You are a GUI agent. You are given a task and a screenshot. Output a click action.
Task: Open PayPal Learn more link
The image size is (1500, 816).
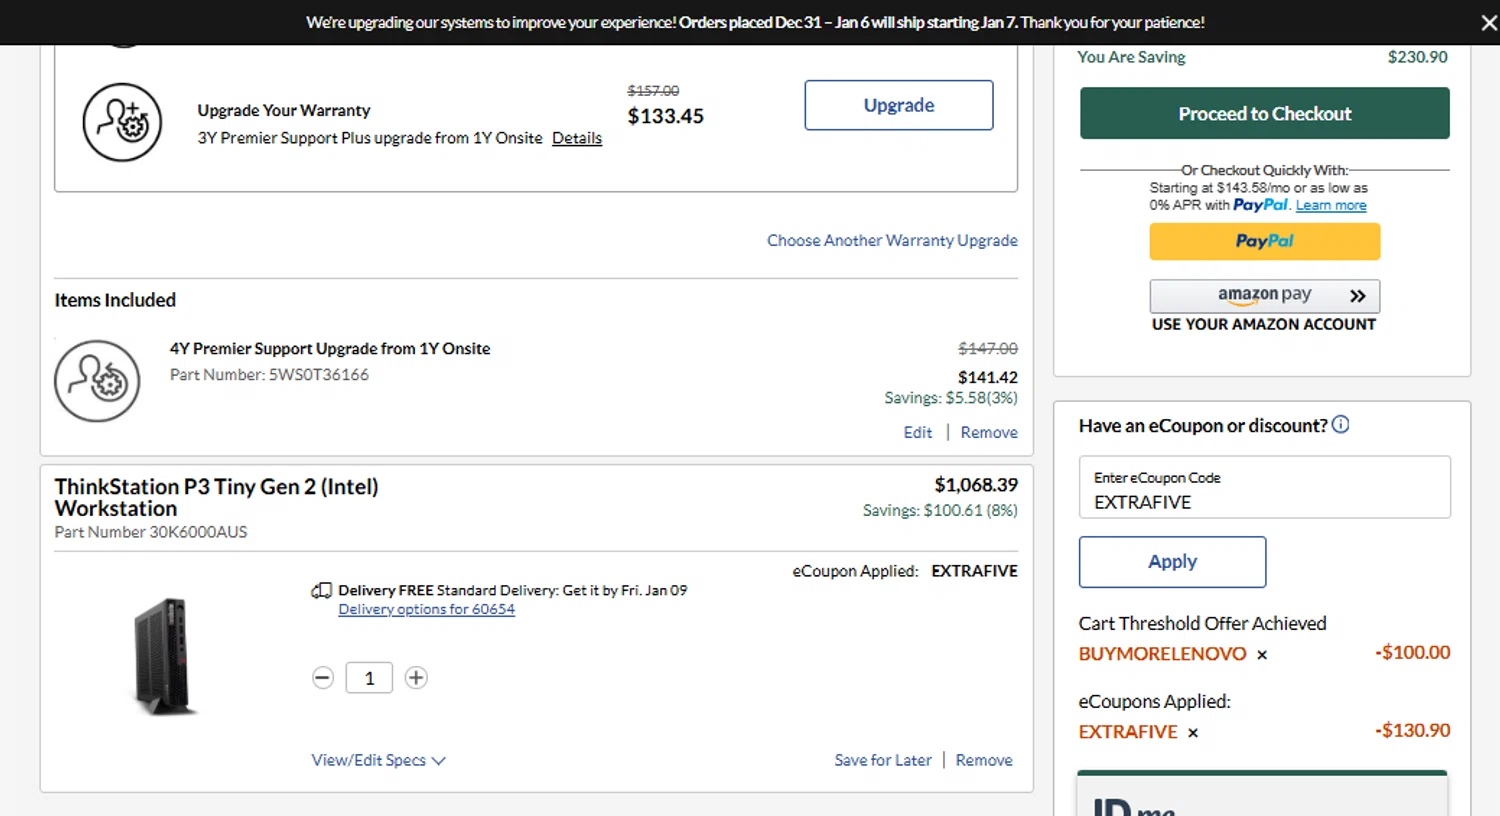[1331, 205]
